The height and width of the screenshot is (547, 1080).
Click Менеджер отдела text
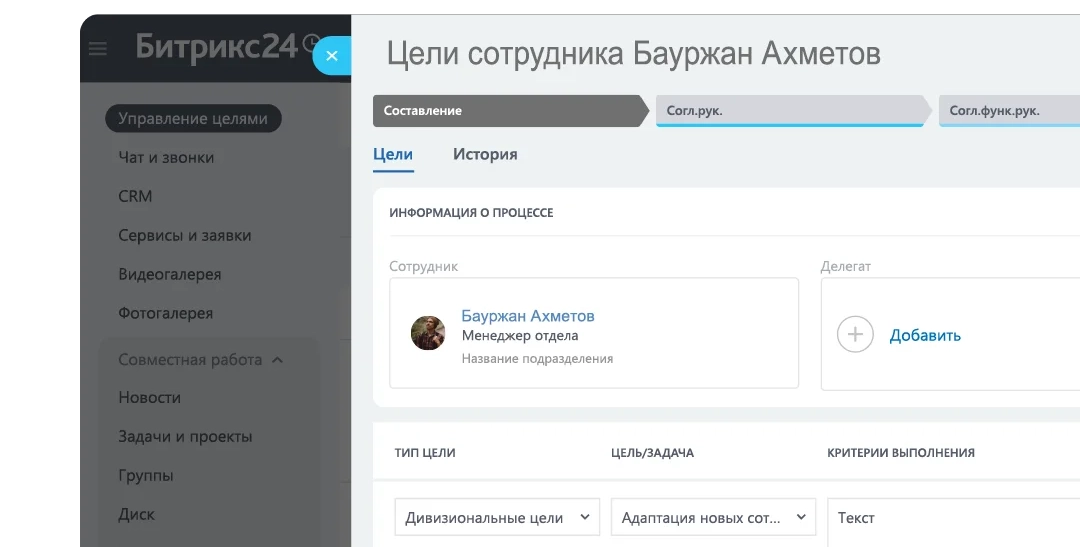[520, 336]
